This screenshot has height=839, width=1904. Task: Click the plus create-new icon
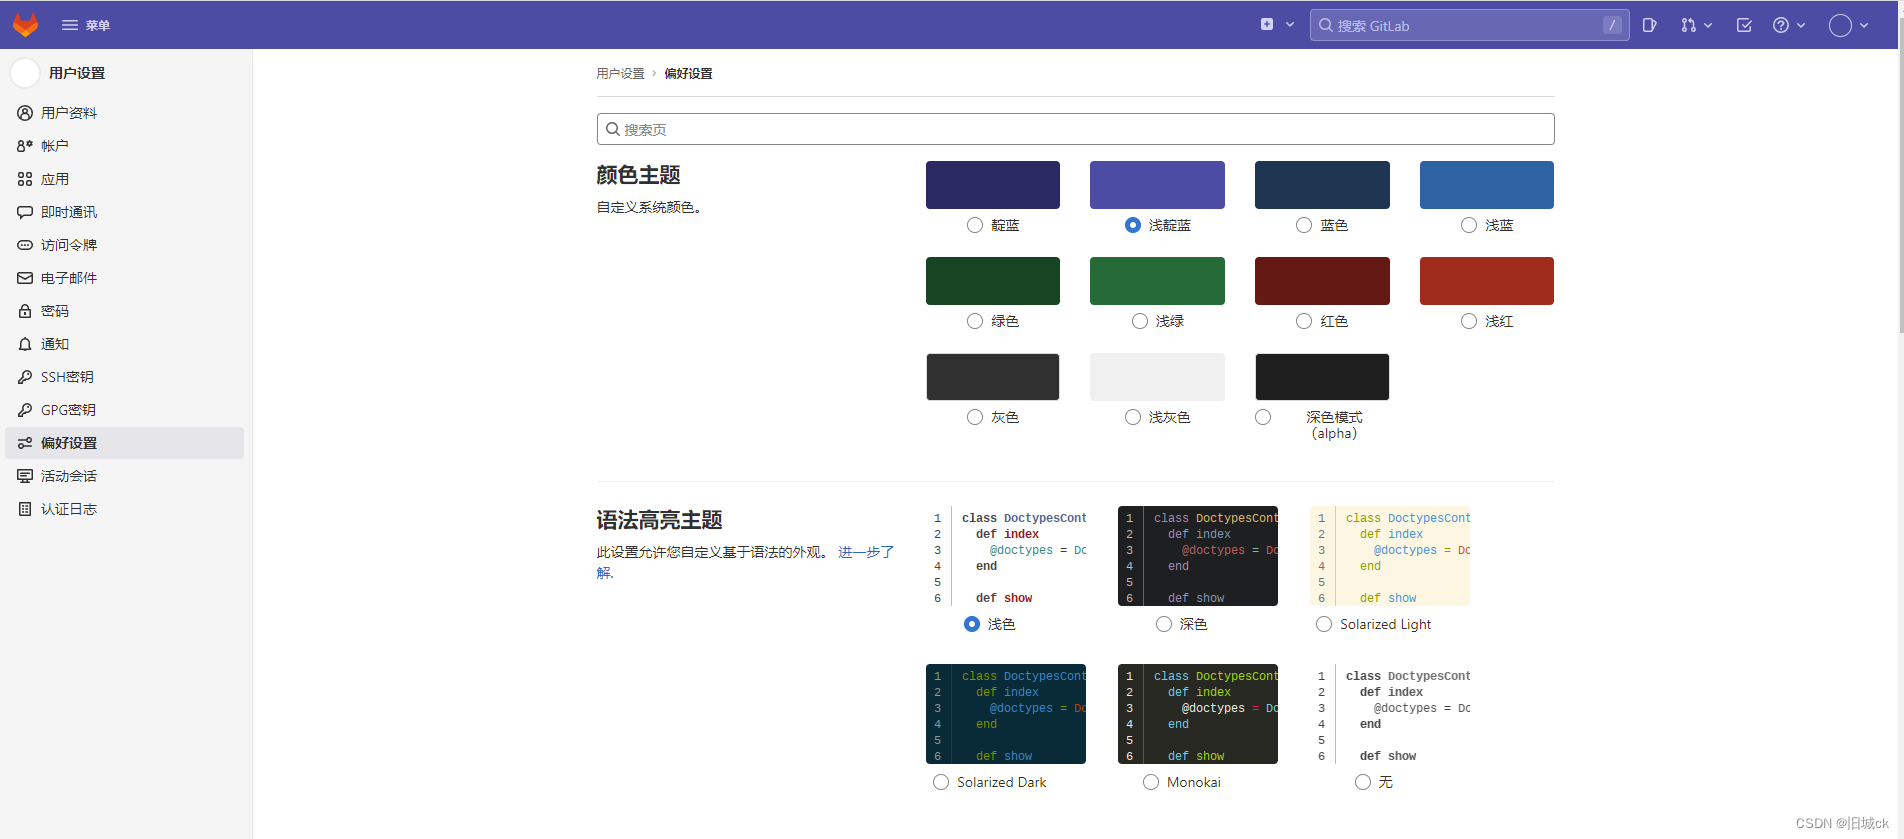point(1267,25)
